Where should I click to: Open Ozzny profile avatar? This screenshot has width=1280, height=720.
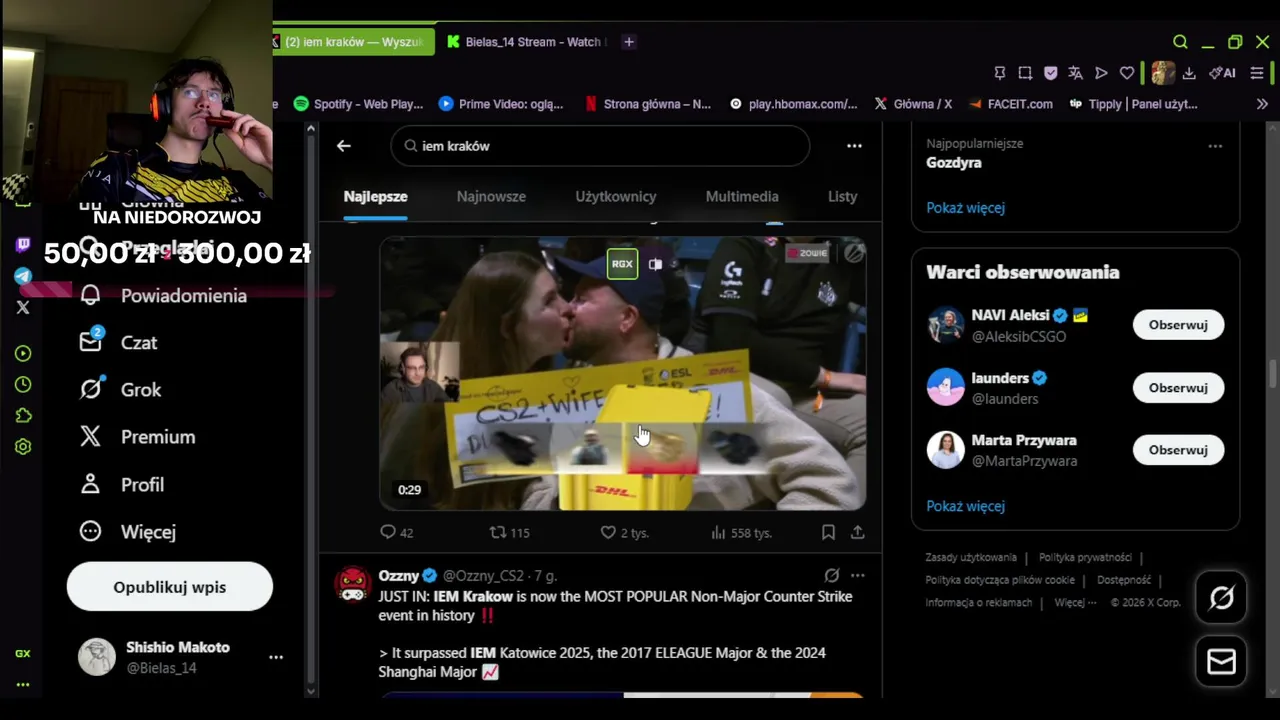[353, 584]
